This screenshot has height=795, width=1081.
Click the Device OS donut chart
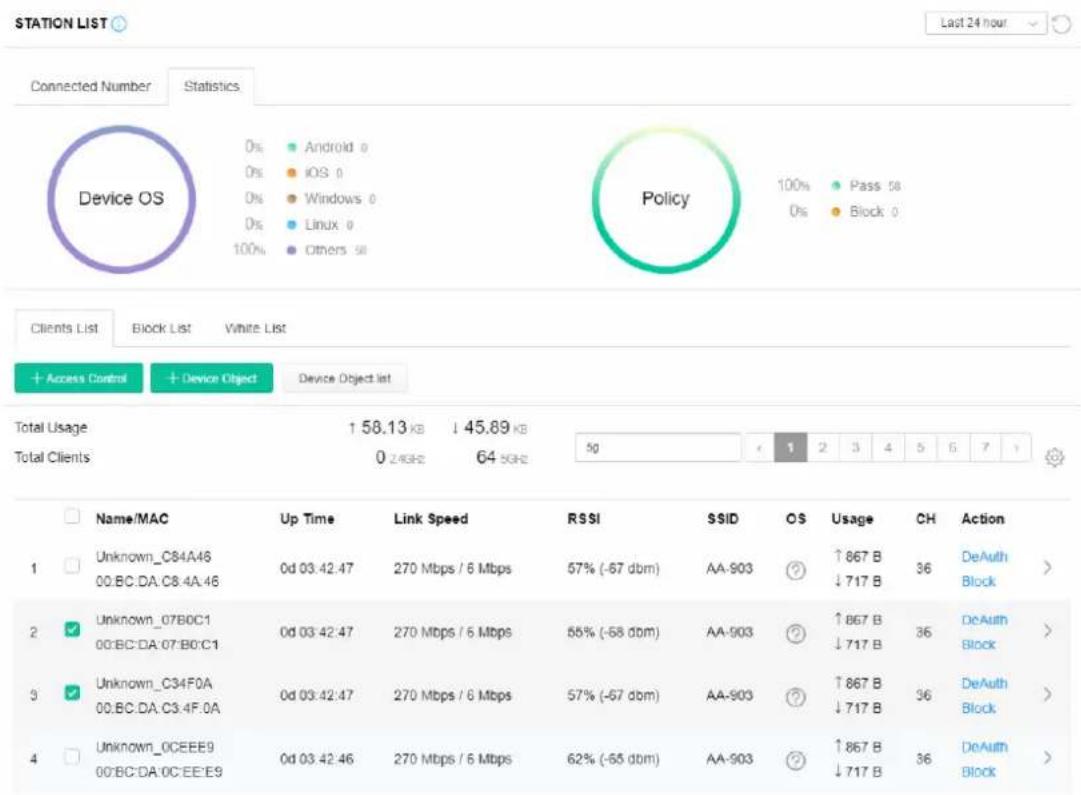pos(121,199)
